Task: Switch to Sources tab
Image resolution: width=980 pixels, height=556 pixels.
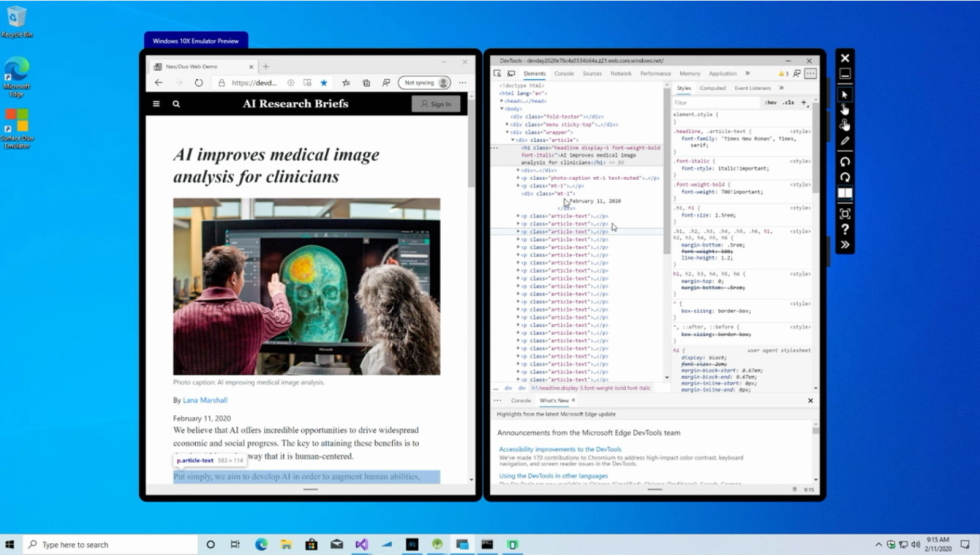Action: coord(592,74)
